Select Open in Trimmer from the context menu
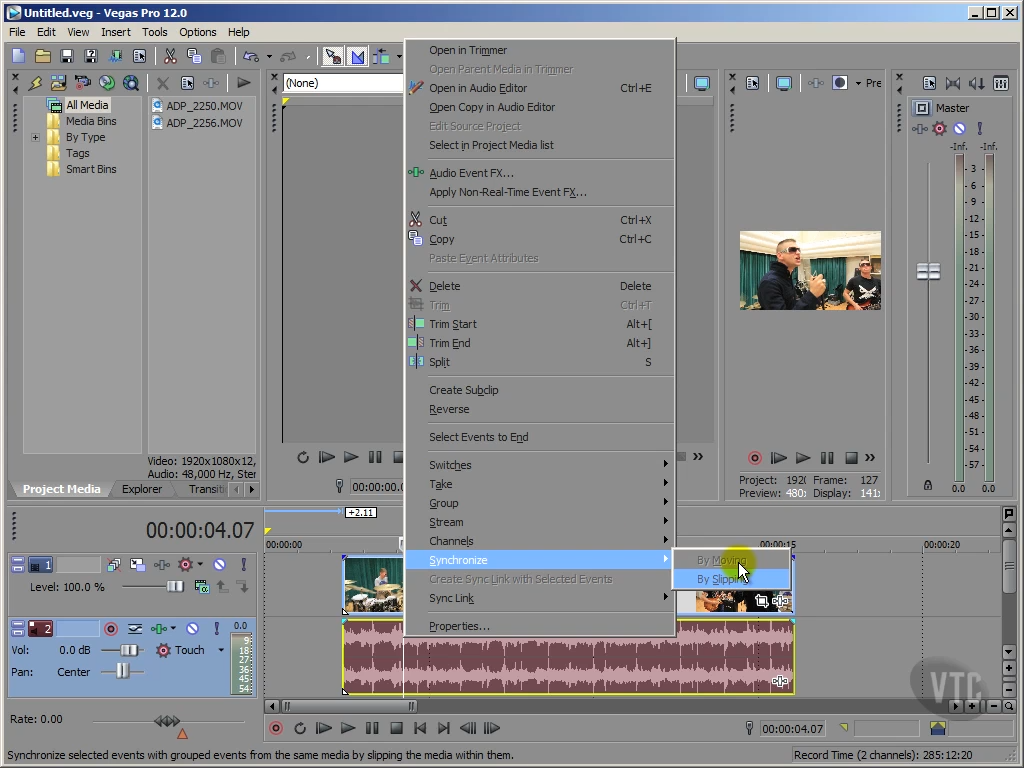Viewport: 1024px width, 768px height. 468,50
